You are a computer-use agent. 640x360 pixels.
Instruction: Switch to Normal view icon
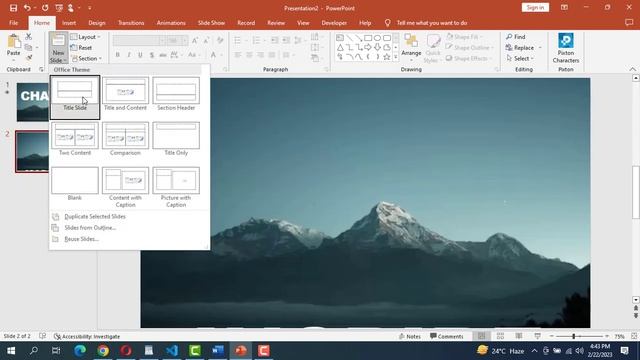pos(482,336)
